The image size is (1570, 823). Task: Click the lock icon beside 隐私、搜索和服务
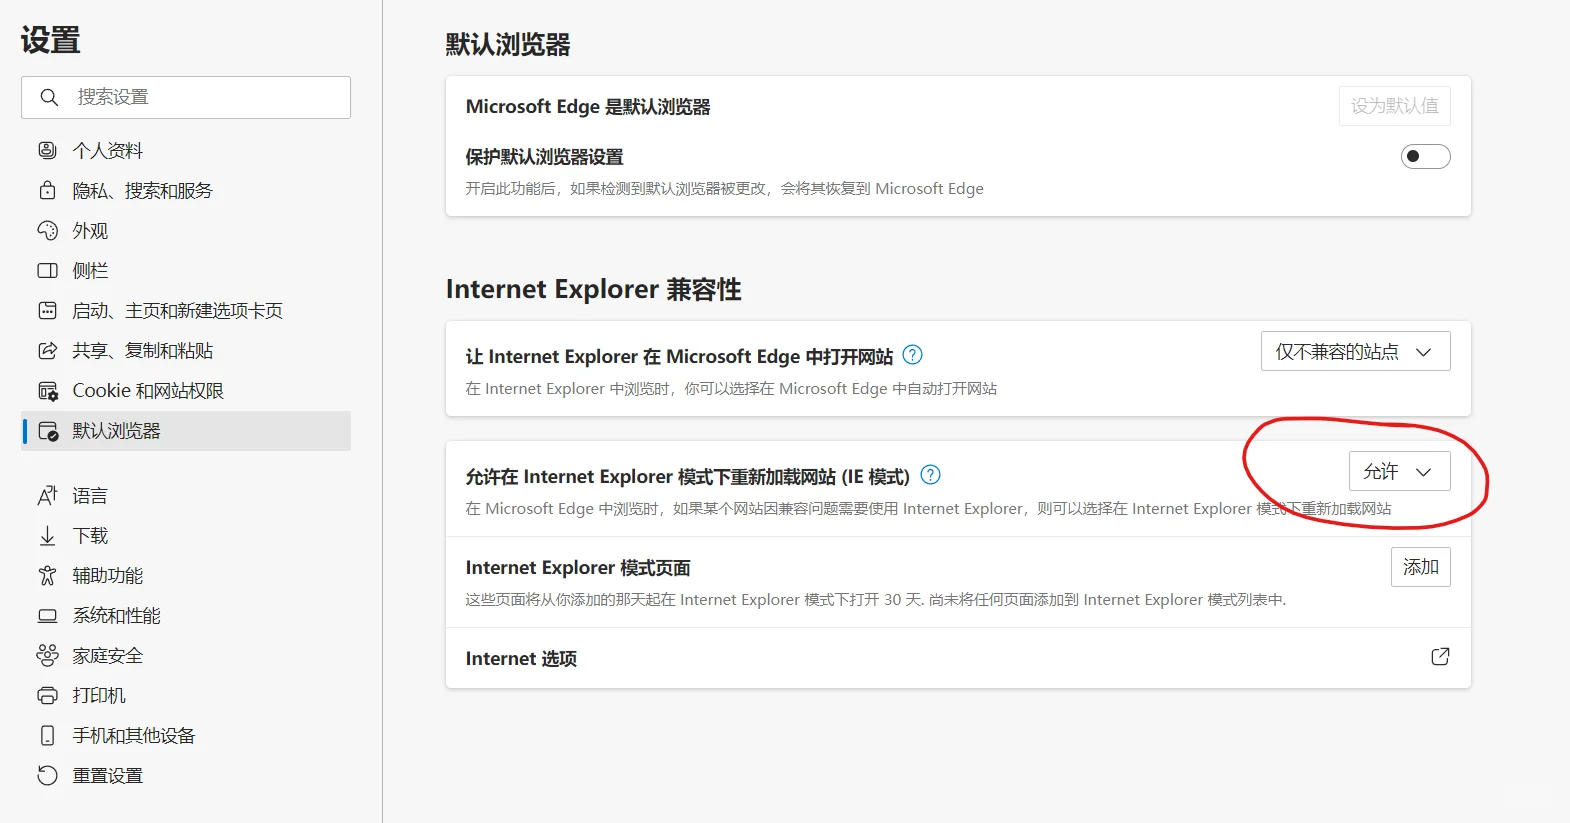coord(47,190)
